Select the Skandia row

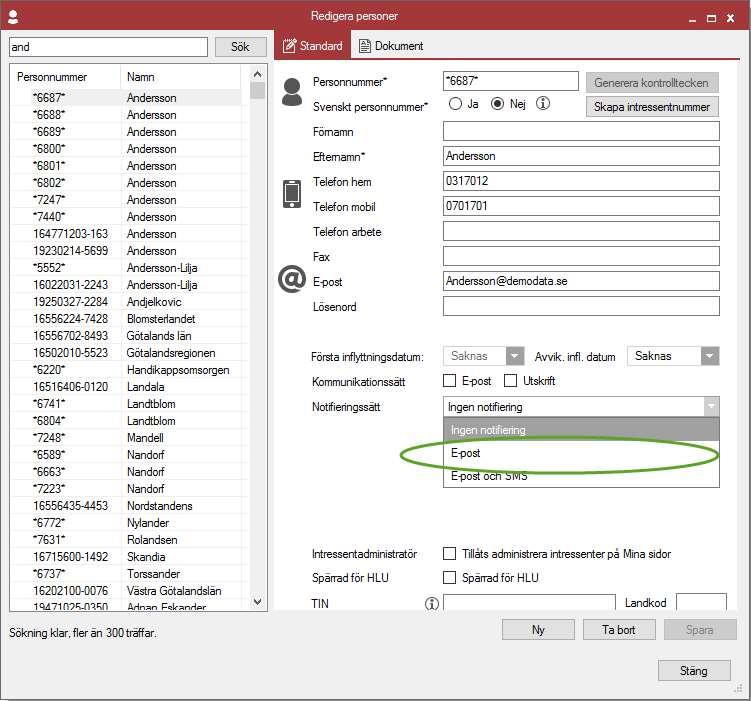126,557
